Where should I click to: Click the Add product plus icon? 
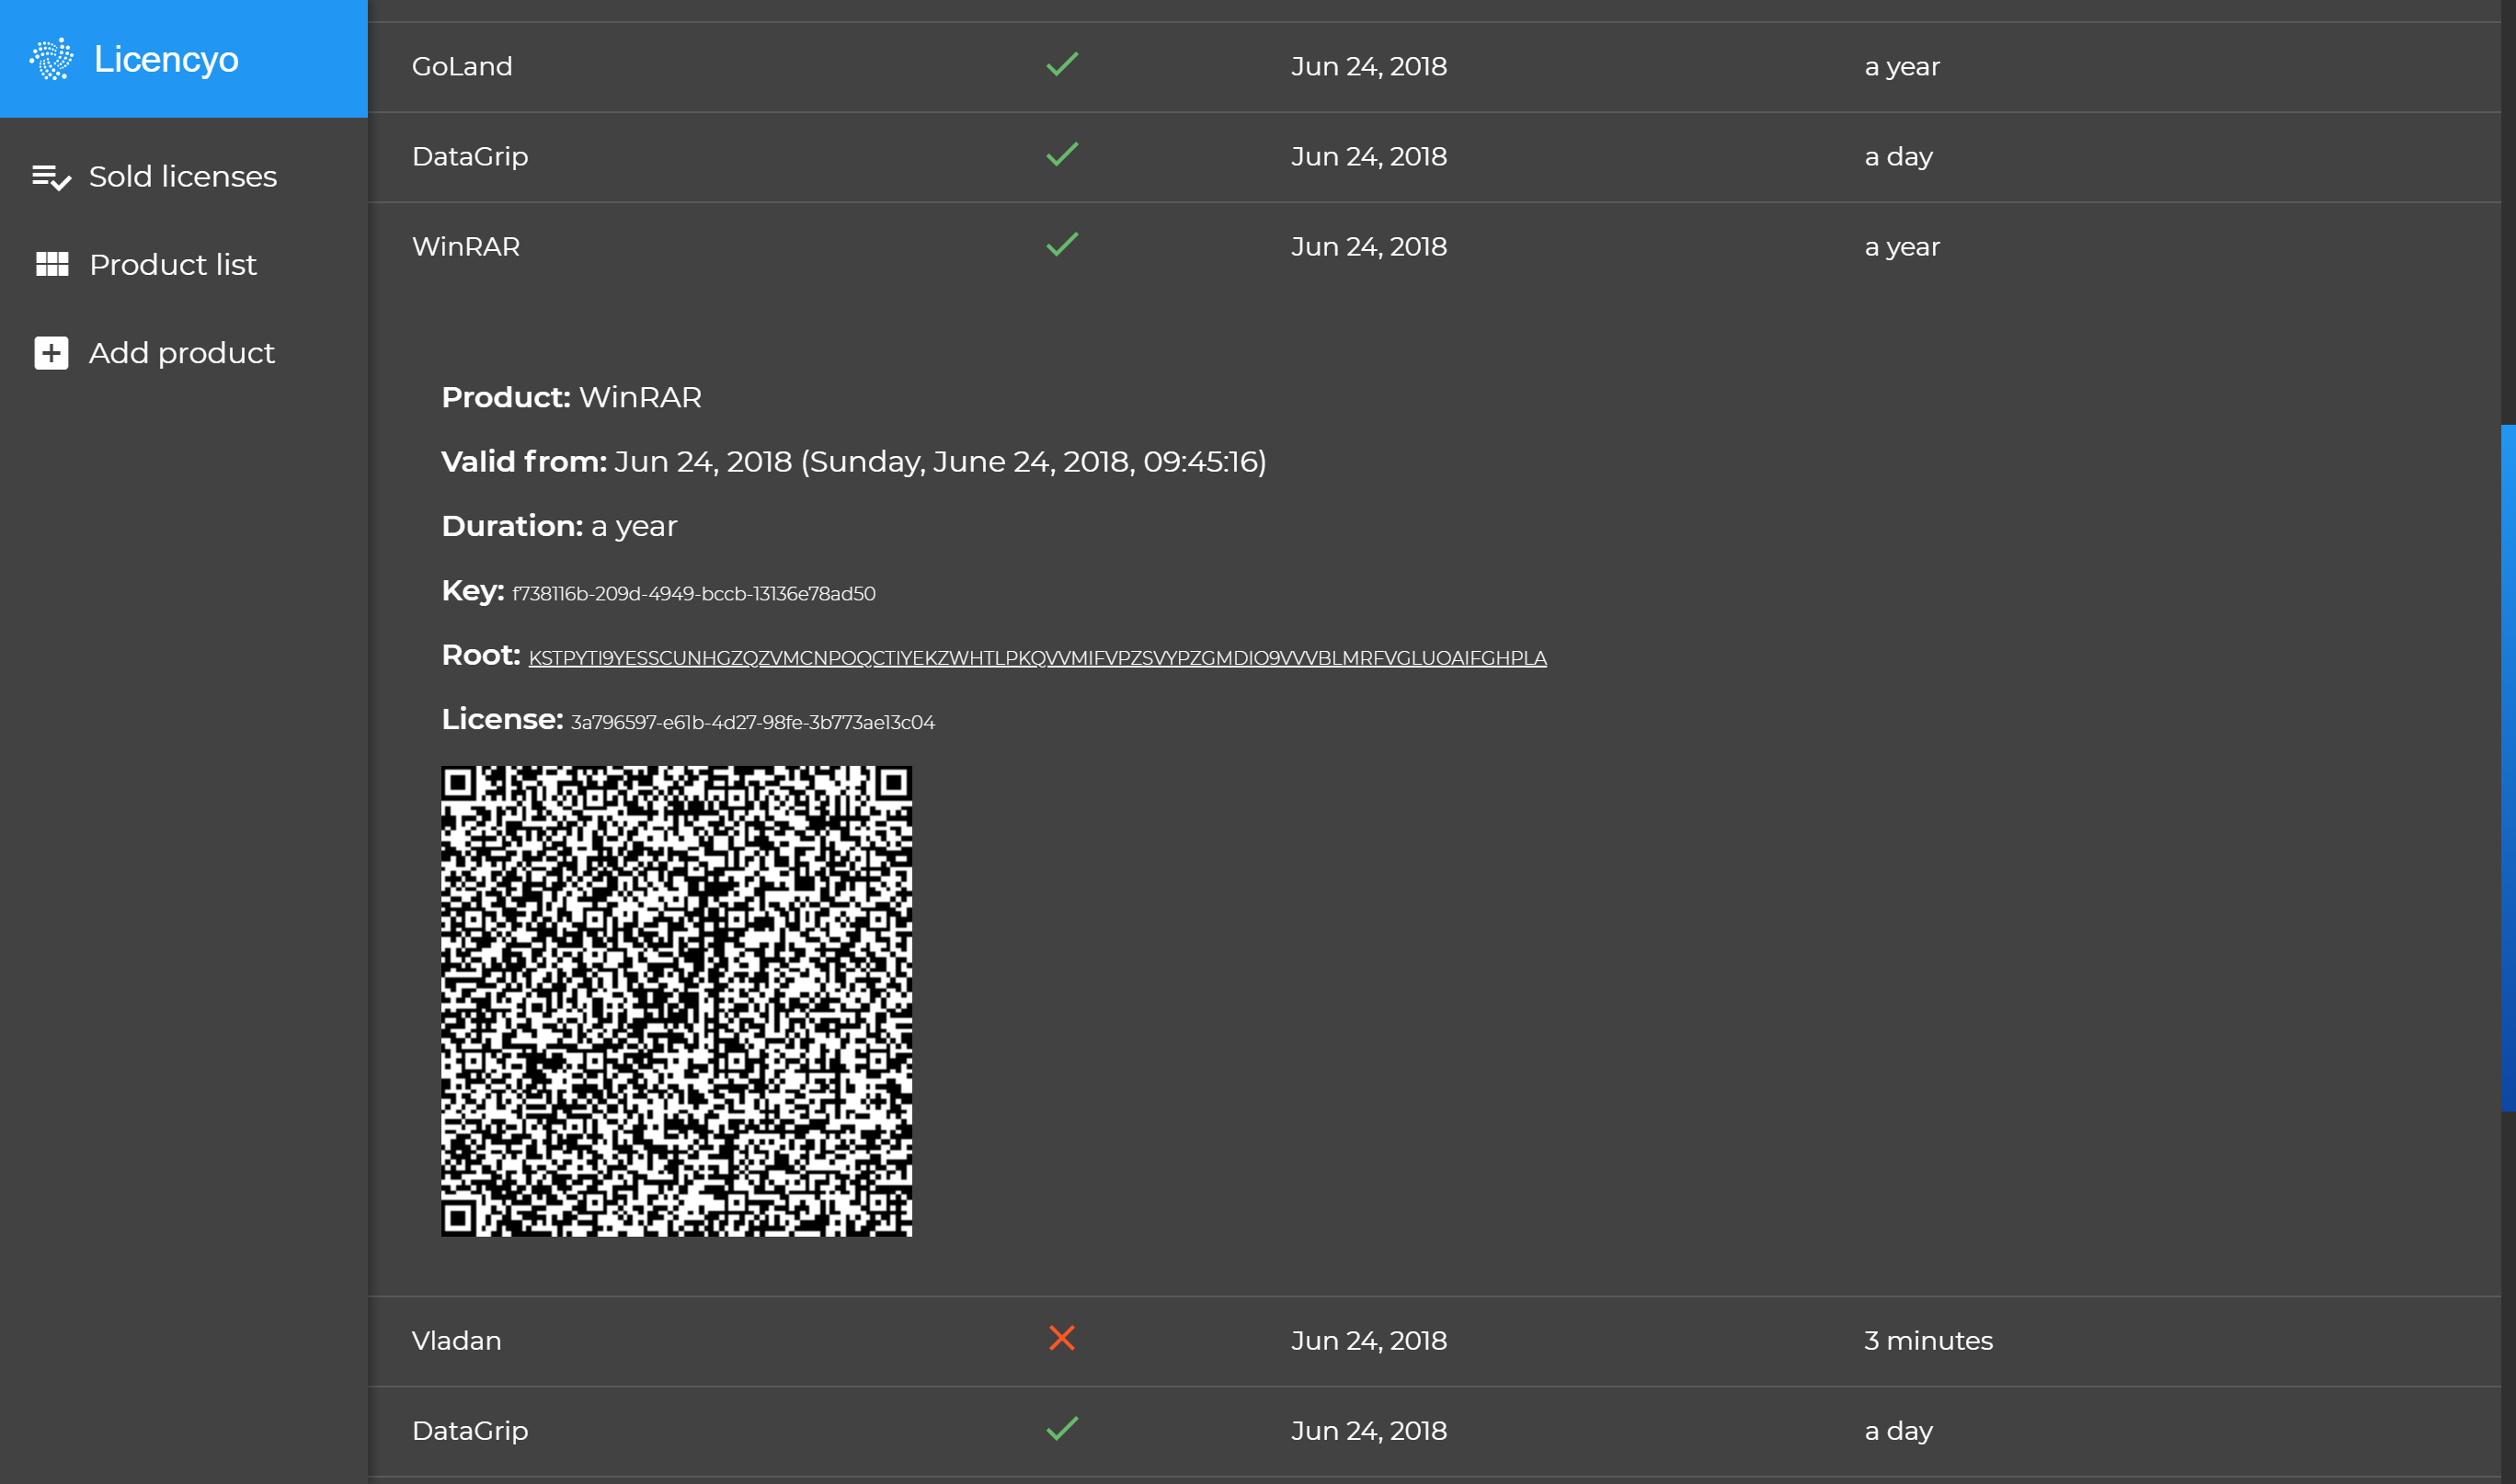click(x=51, y=353)
